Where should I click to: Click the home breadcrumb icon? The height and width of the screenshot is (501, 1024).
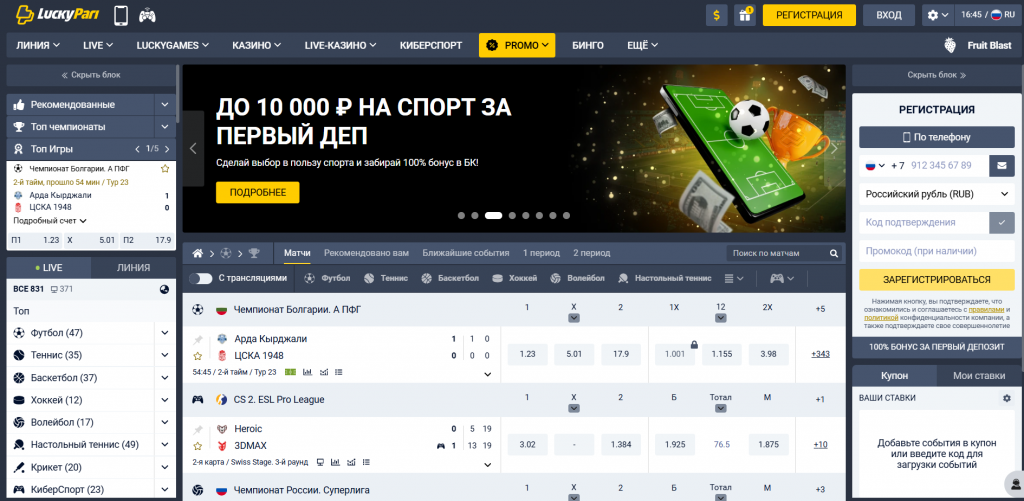(197, 253)
